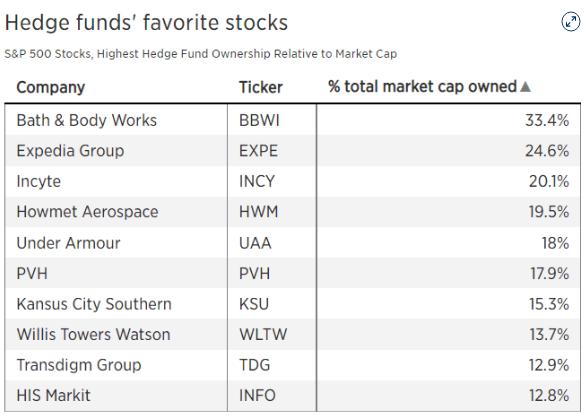
Task: Select the 12.8% value for INFO
Action: coord(549,395)
